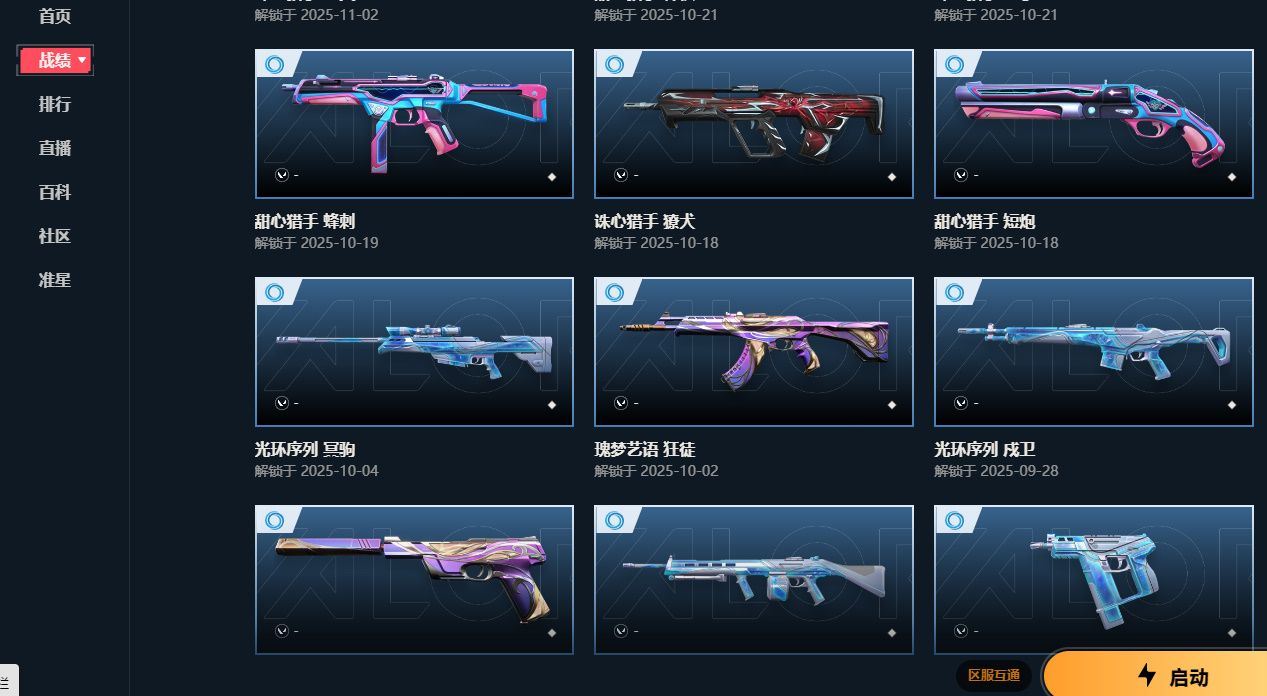
Task: Click the Valorant logo icon on 光环序列 戍卫 card
Action: [x=961, y=403]
